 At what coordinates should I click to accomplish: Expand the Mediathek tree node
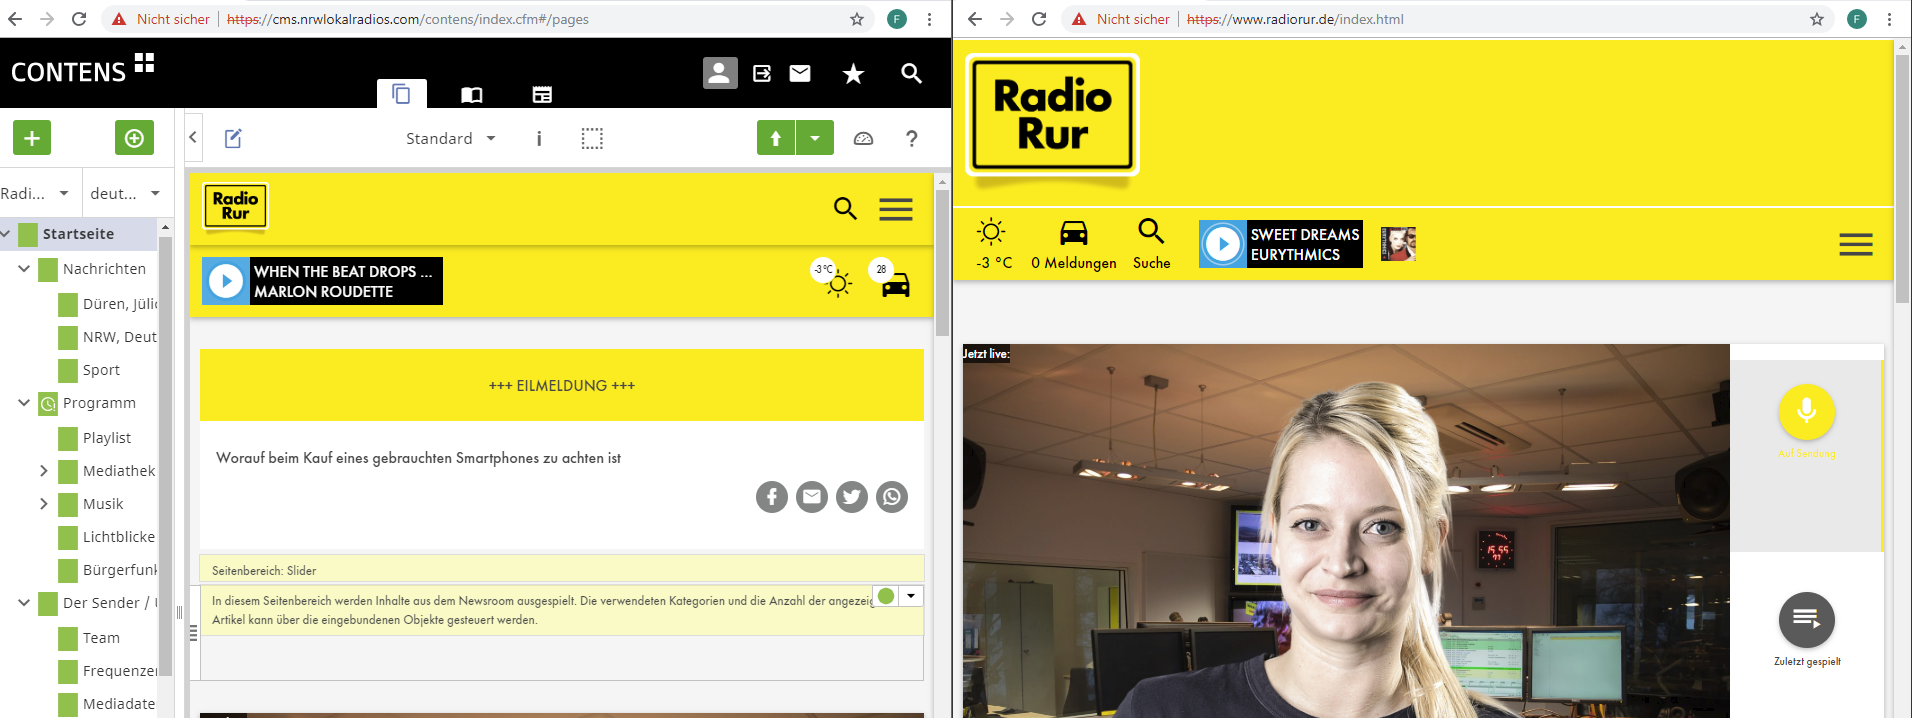tap(43, 470)
